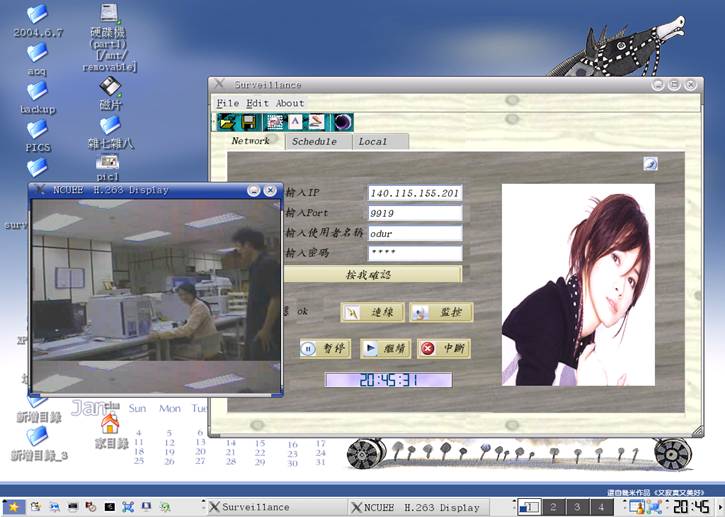Click the 監控 monitor button
The image size is (725, 517).
440,313
